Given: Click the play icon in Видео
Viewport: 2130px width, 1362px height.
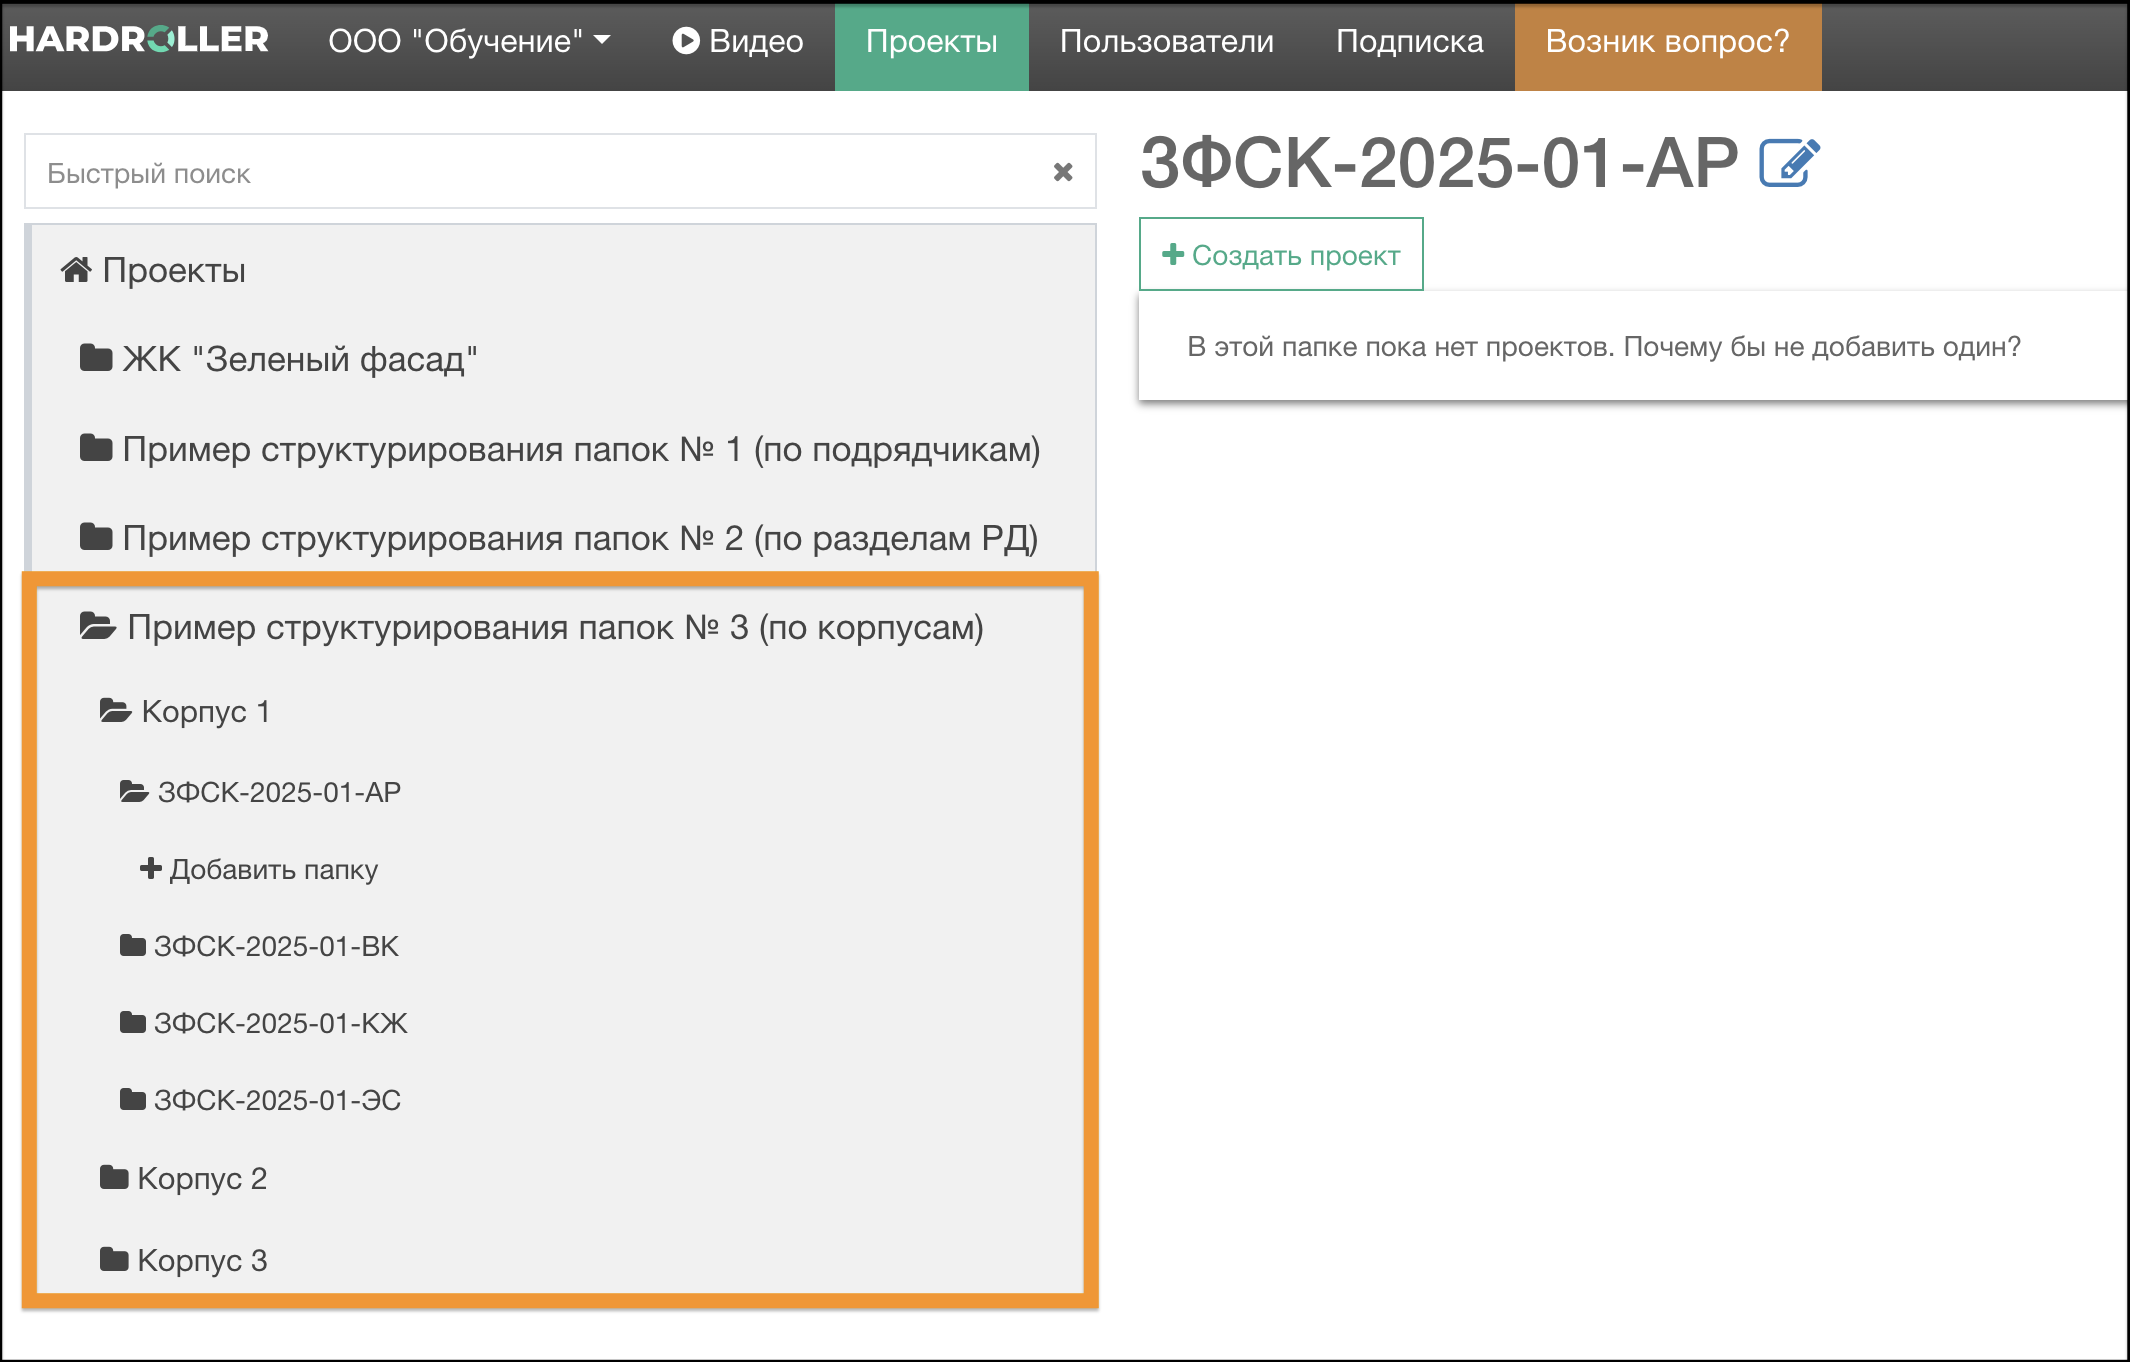Looking at the screenshot, I should coord(685,41).
